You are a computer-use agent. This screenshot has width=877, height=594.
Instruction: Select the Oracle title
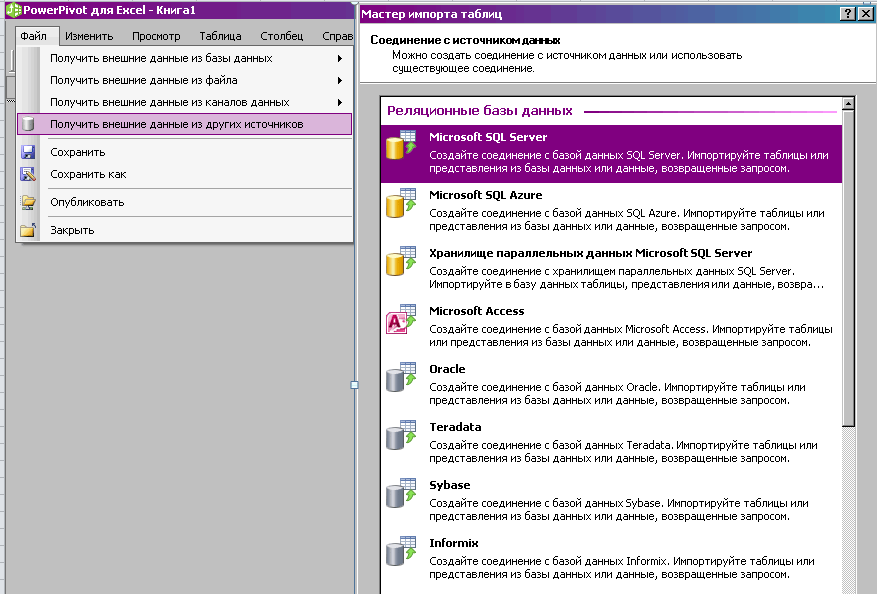[447, 369]
